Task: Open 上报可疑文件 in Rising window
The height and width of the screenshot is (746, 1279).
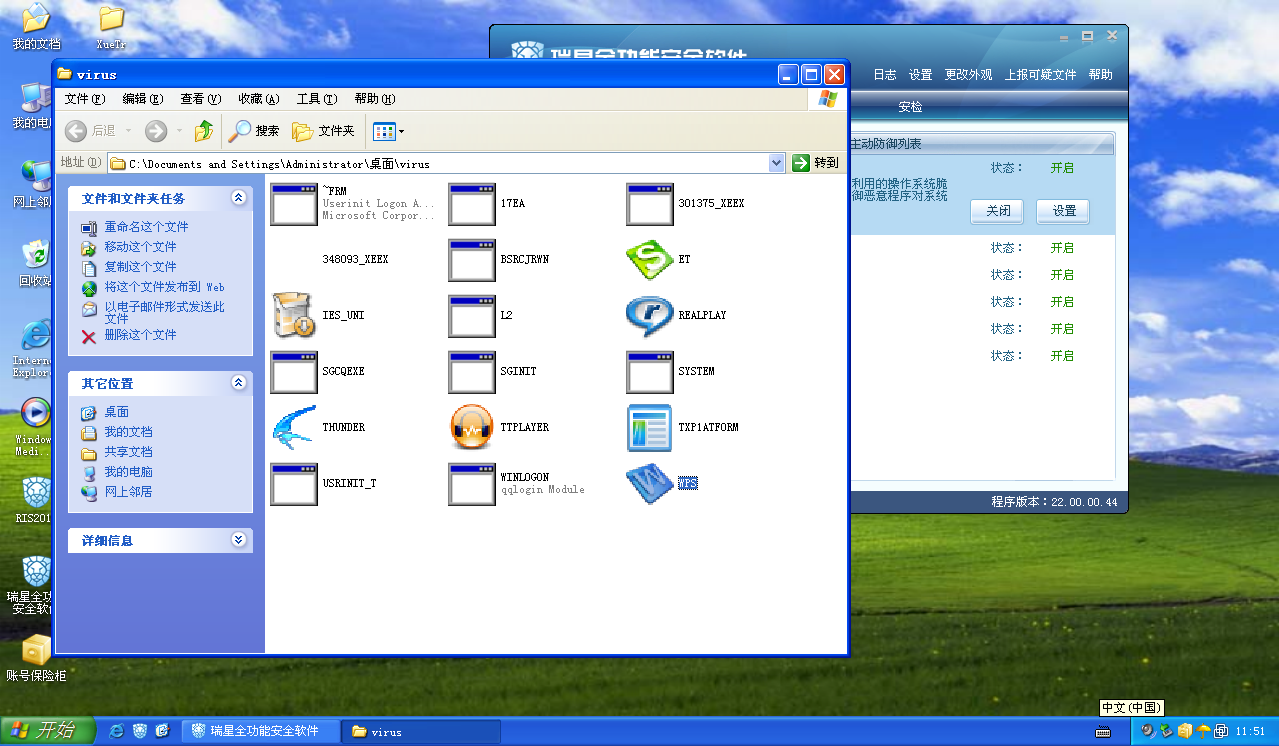Action: [1040, 75]
